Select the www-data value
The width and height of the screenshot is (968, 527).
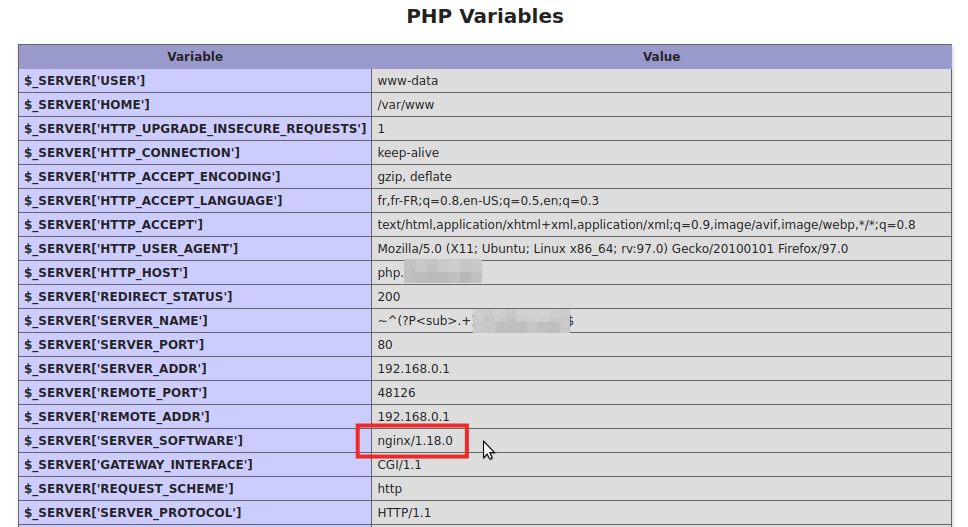coord(407,81)
